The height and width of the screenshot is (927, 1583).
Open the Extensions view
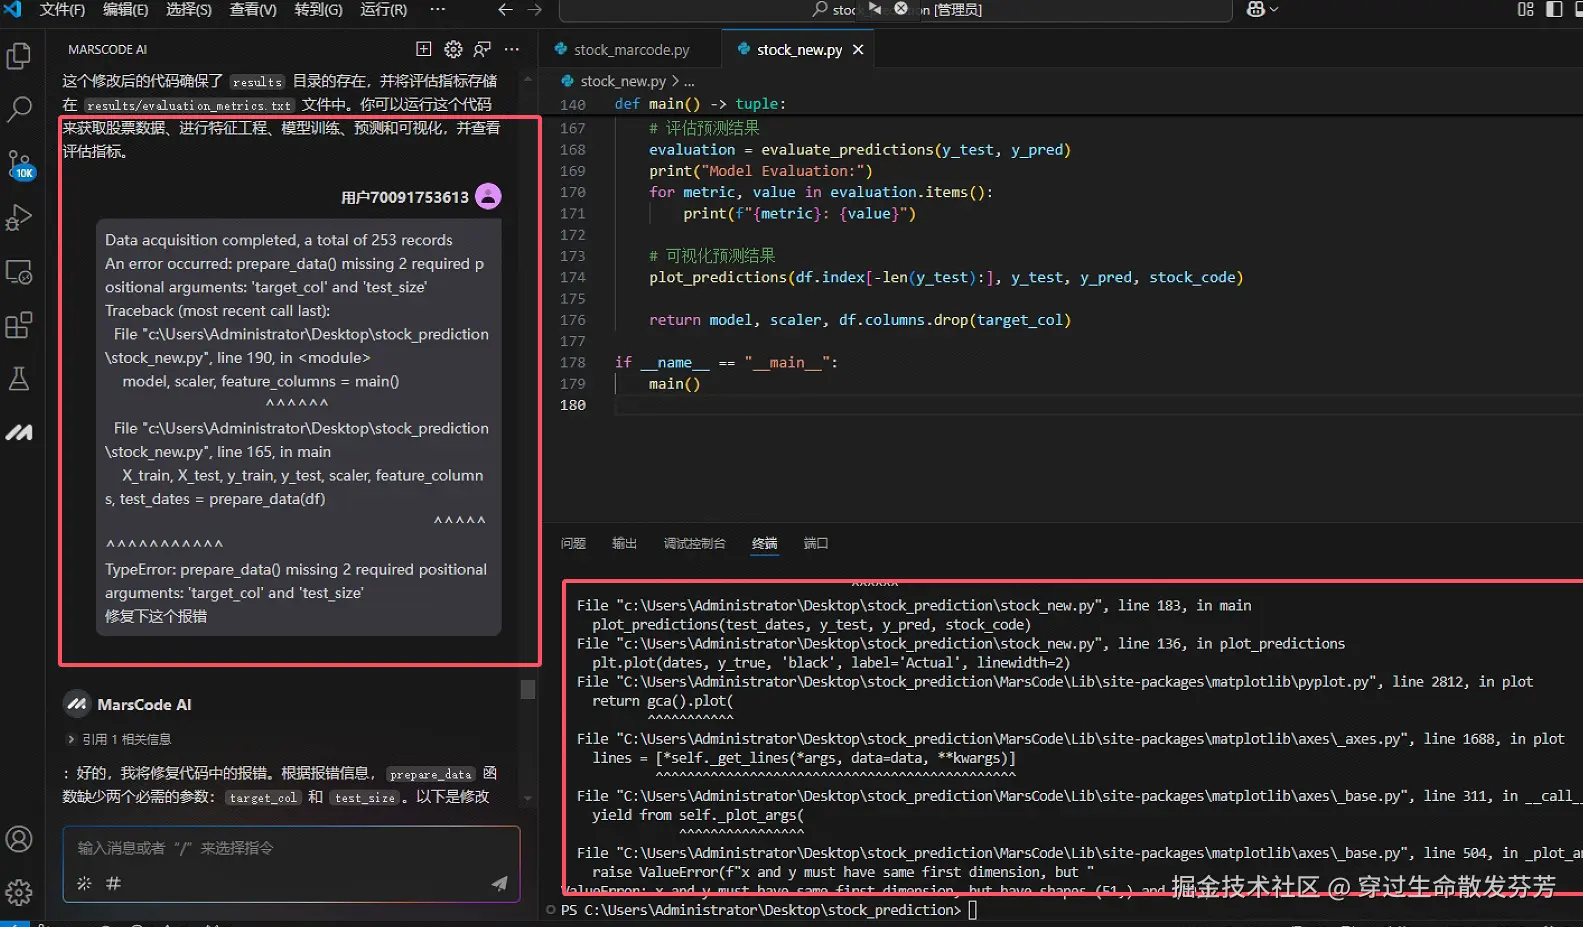click(19, 325)
